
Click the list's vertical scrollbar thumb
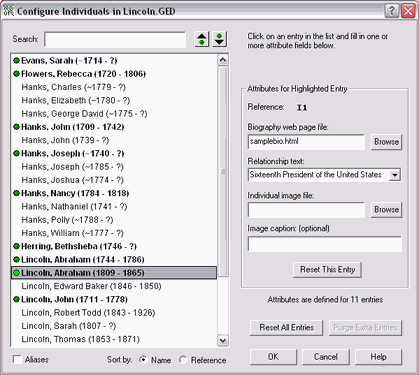[x=223, y=171]
